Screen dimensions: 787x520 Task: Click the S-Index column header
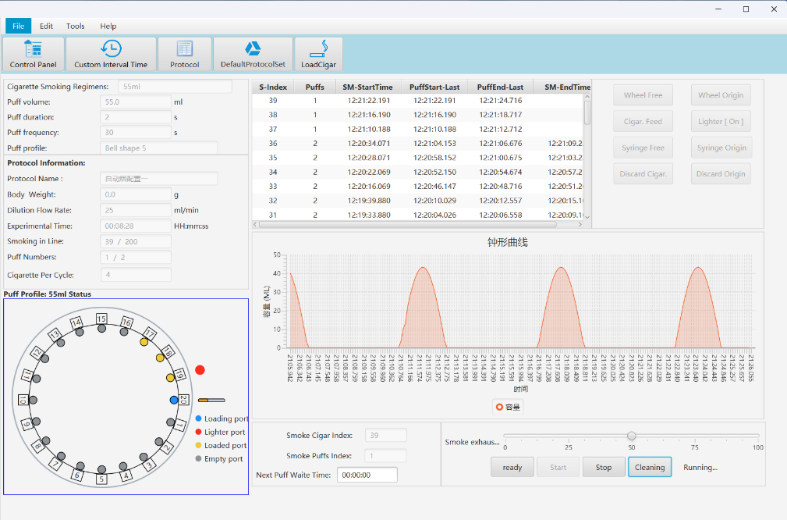point(272,87)
